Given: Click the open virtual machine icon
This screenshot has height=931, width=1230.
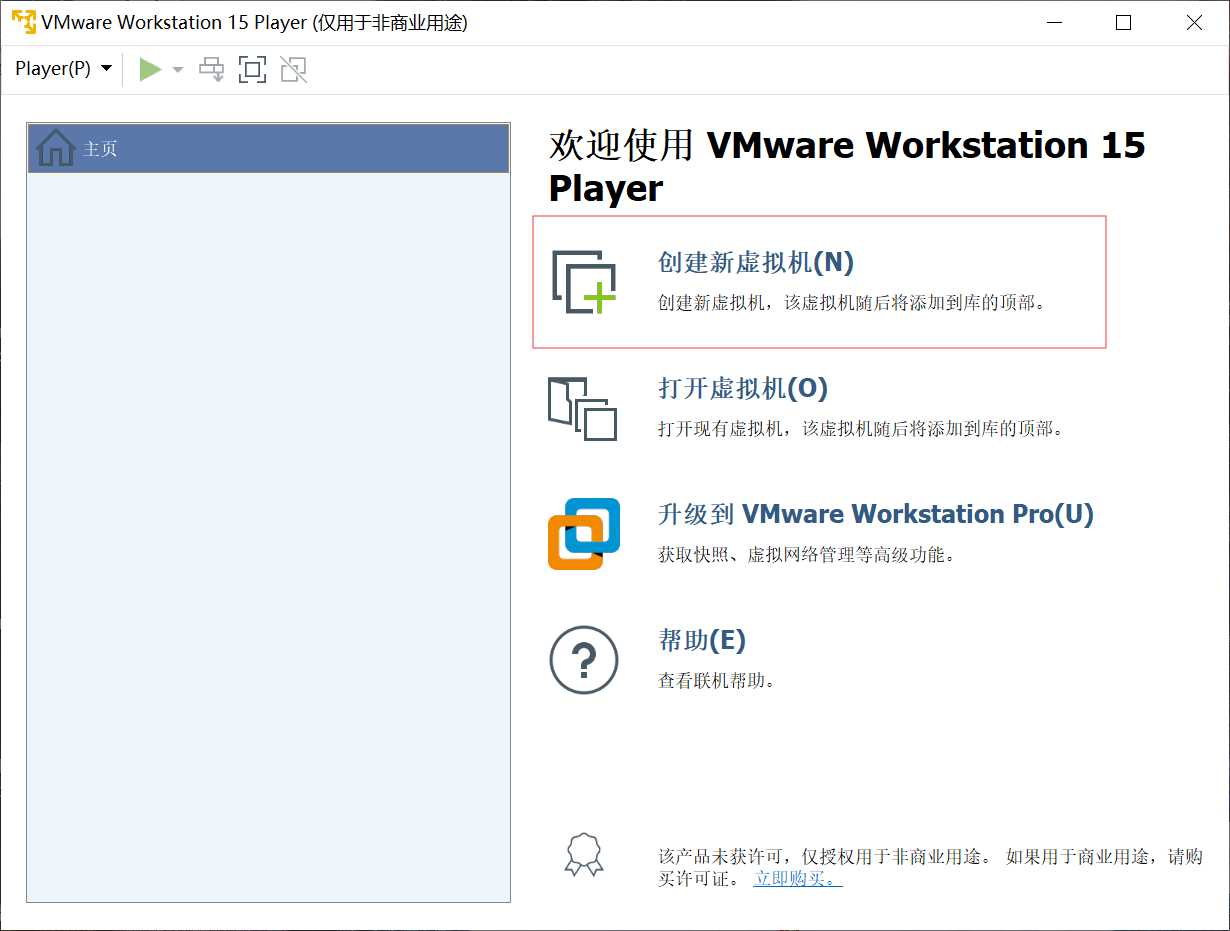Looking at the screenshot, I should (x=583, y=408).
